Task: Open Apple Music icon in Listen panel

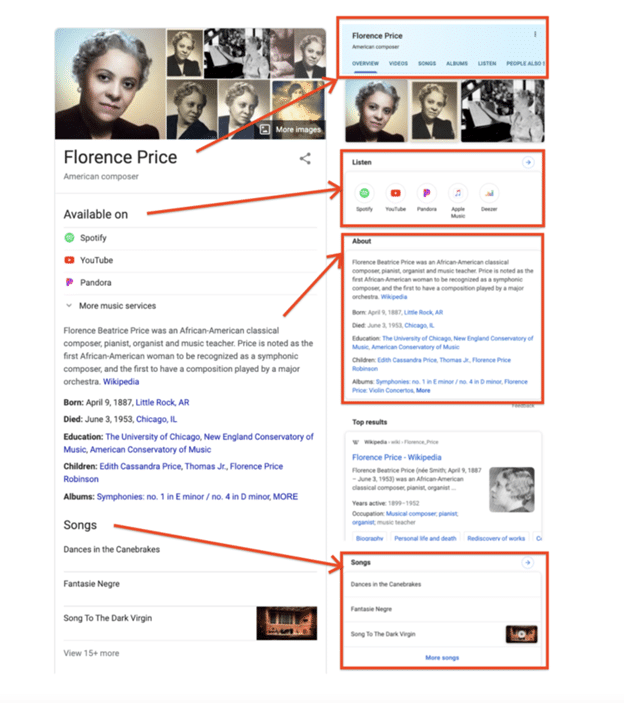Action: point(458,193)
